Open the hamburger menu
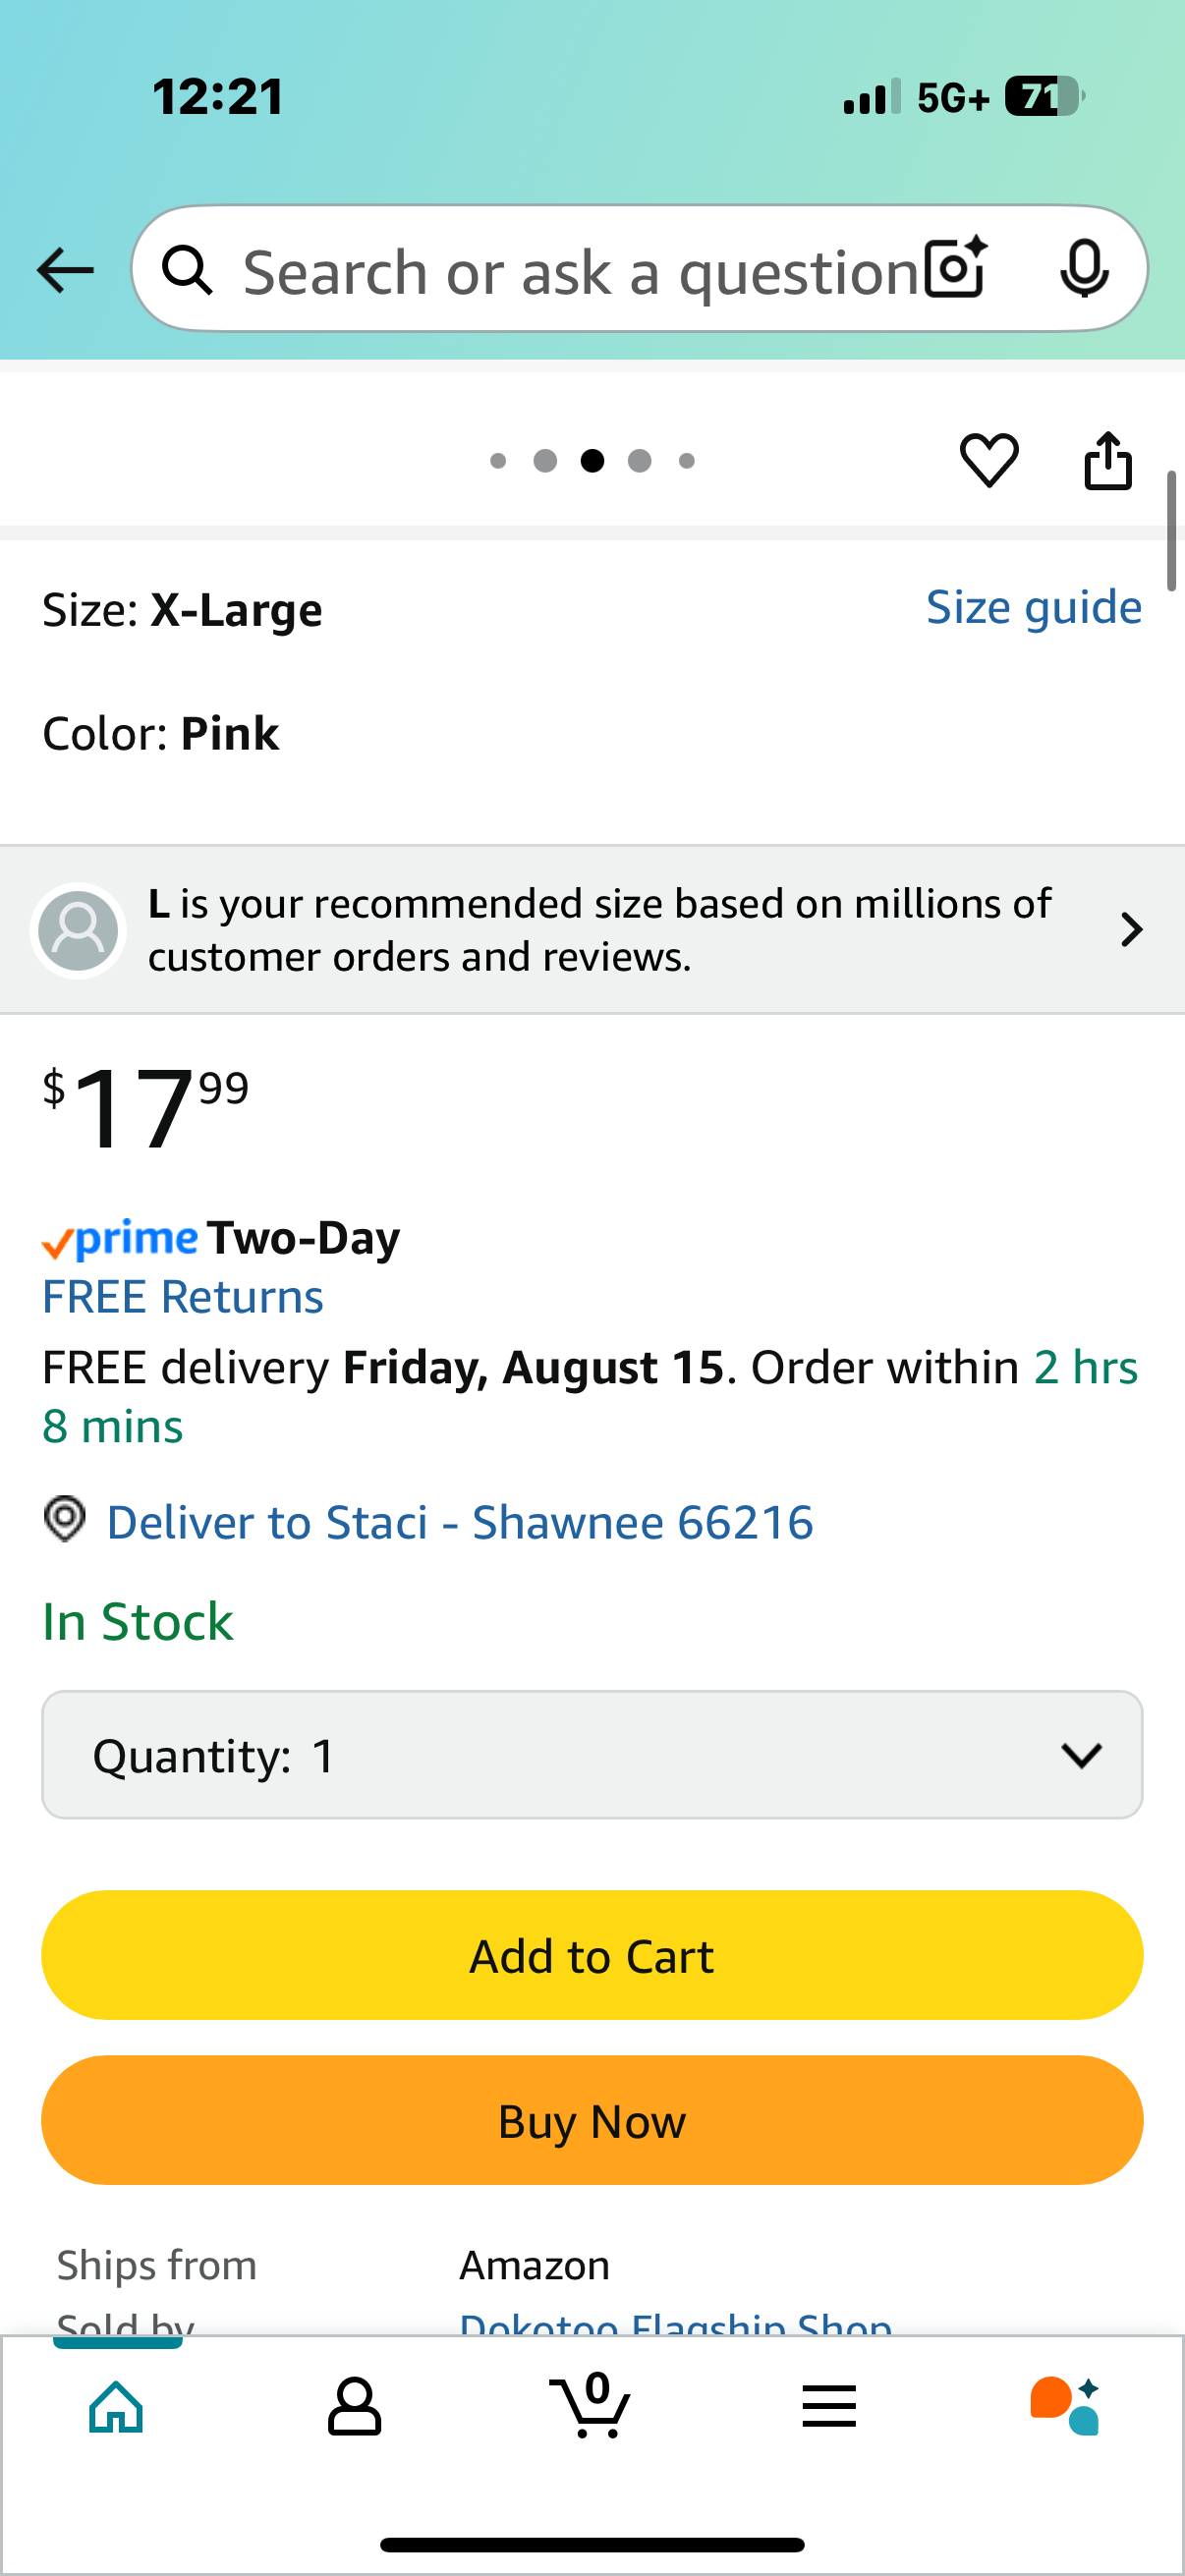The image size is (1185, 2576). pyautogui.click(x=829, y=2406)
